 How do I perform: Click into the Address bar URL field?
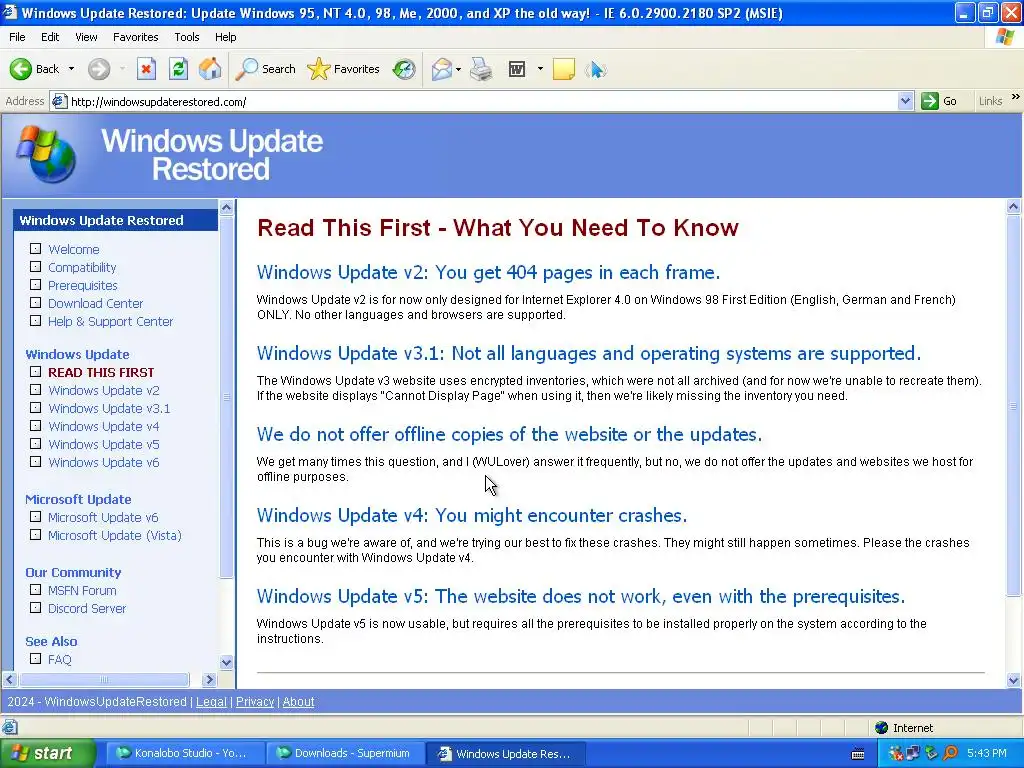click(482, 101)
